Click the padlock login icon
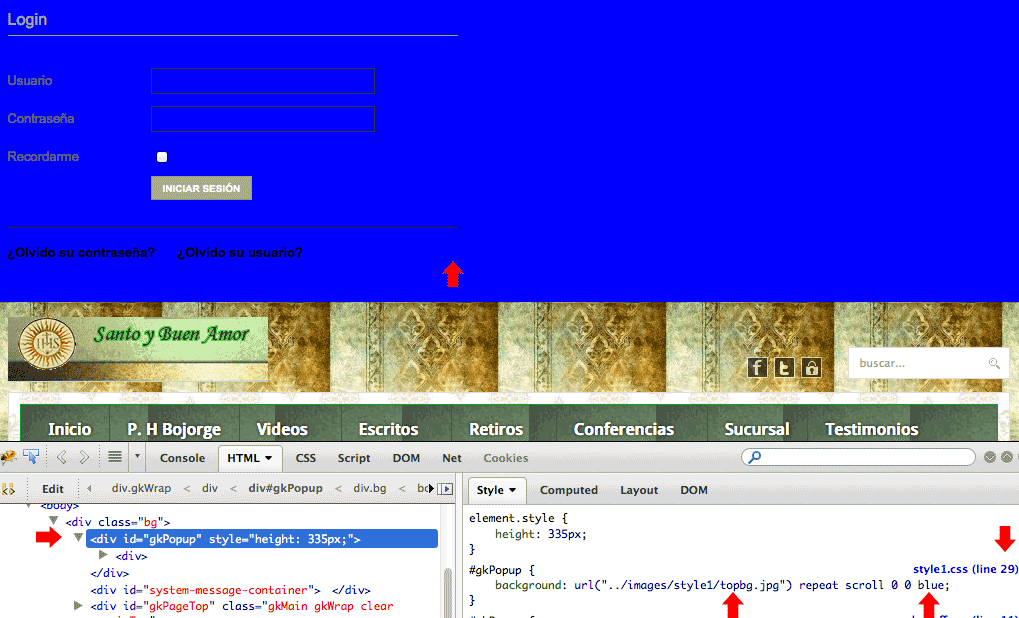This screenshot has width=1019, height=618. pyautogui.click(x=811, y=368)
